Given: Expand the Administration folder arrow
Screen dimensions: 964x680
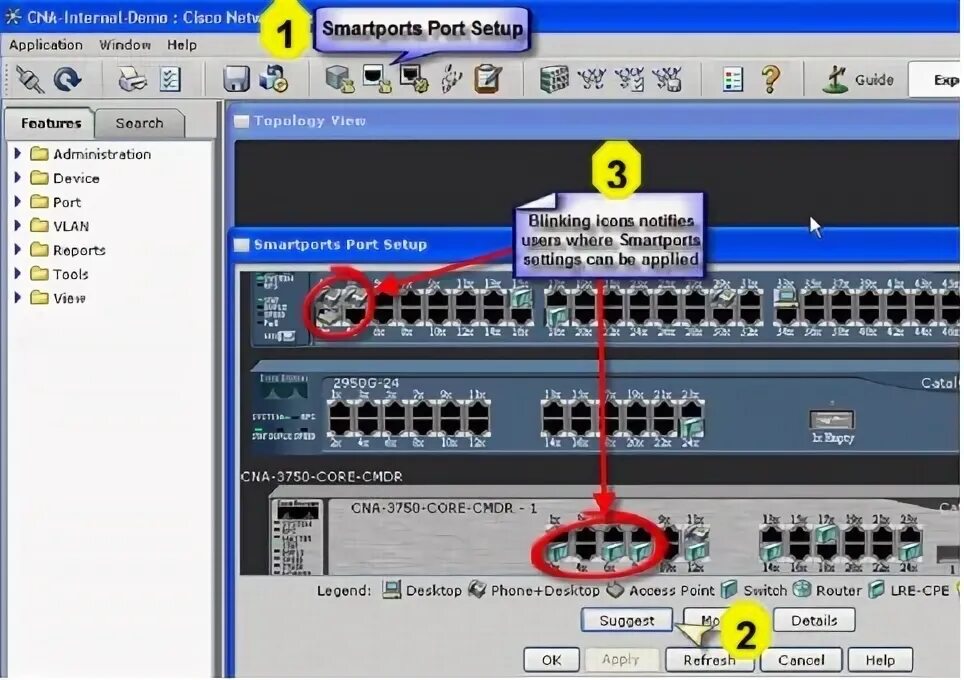Looking at the screenshot, I should pos(18,153).
